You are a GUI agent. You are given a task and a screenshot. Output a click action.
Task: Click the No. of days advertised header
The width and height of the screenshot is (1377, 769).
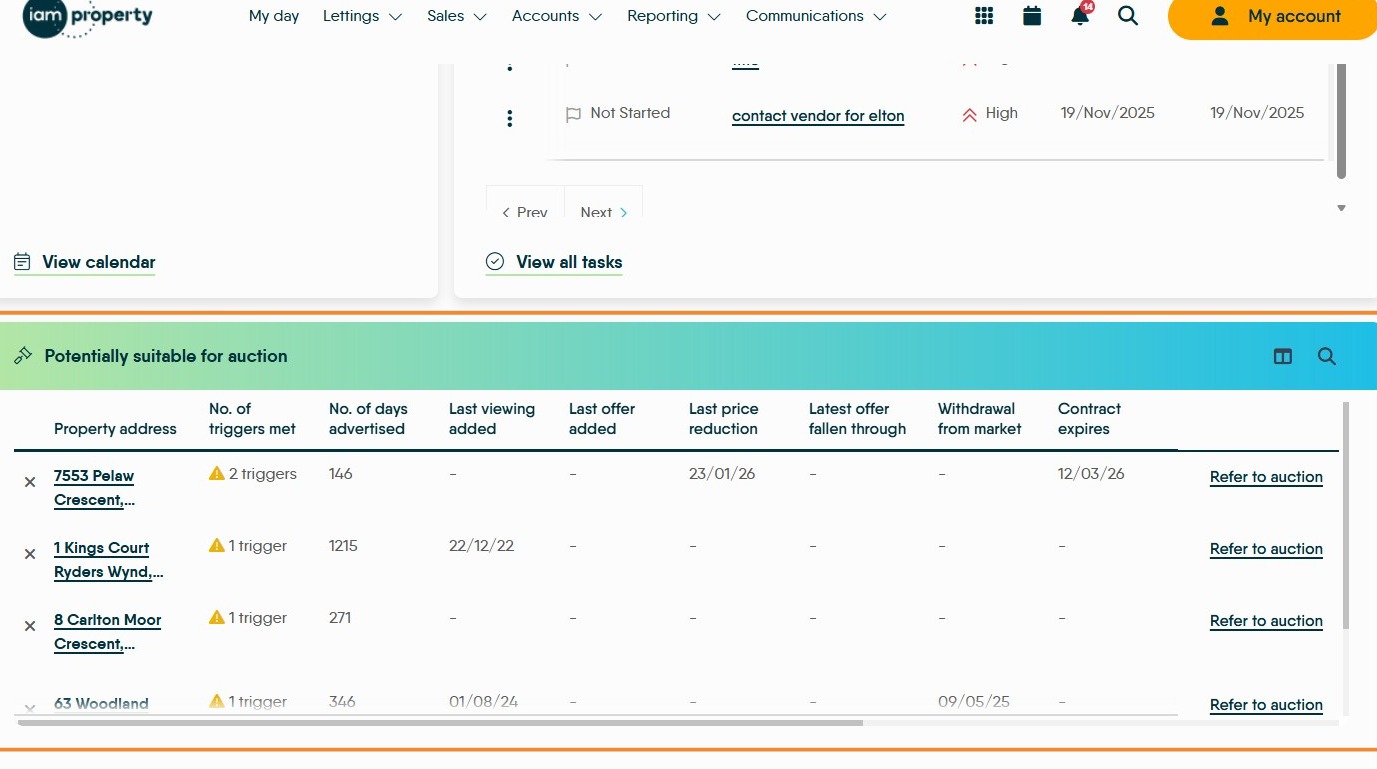367,419
